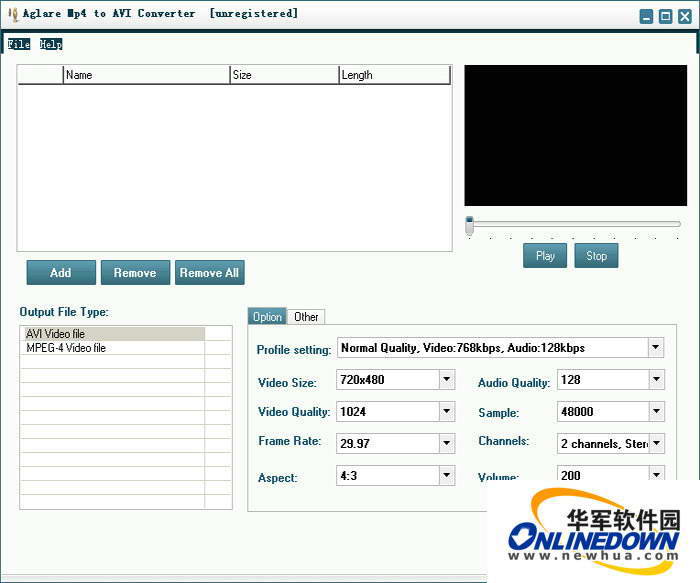
Task: Open the Audio Quality dropdown
Action: pos(656,379)
